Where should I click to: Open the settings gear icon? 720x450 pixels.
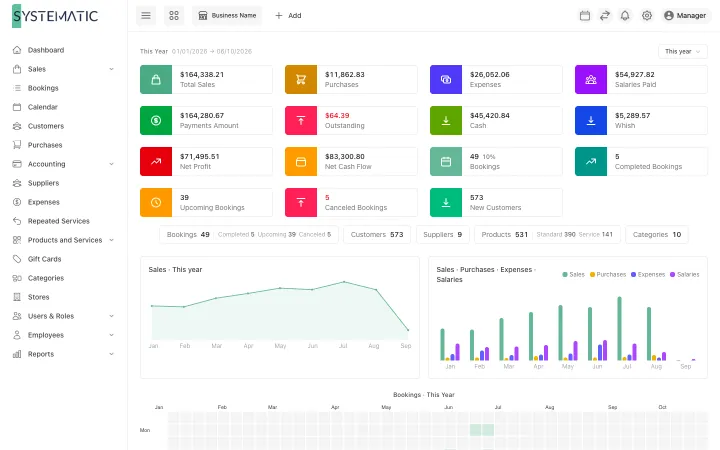[647, 16]
